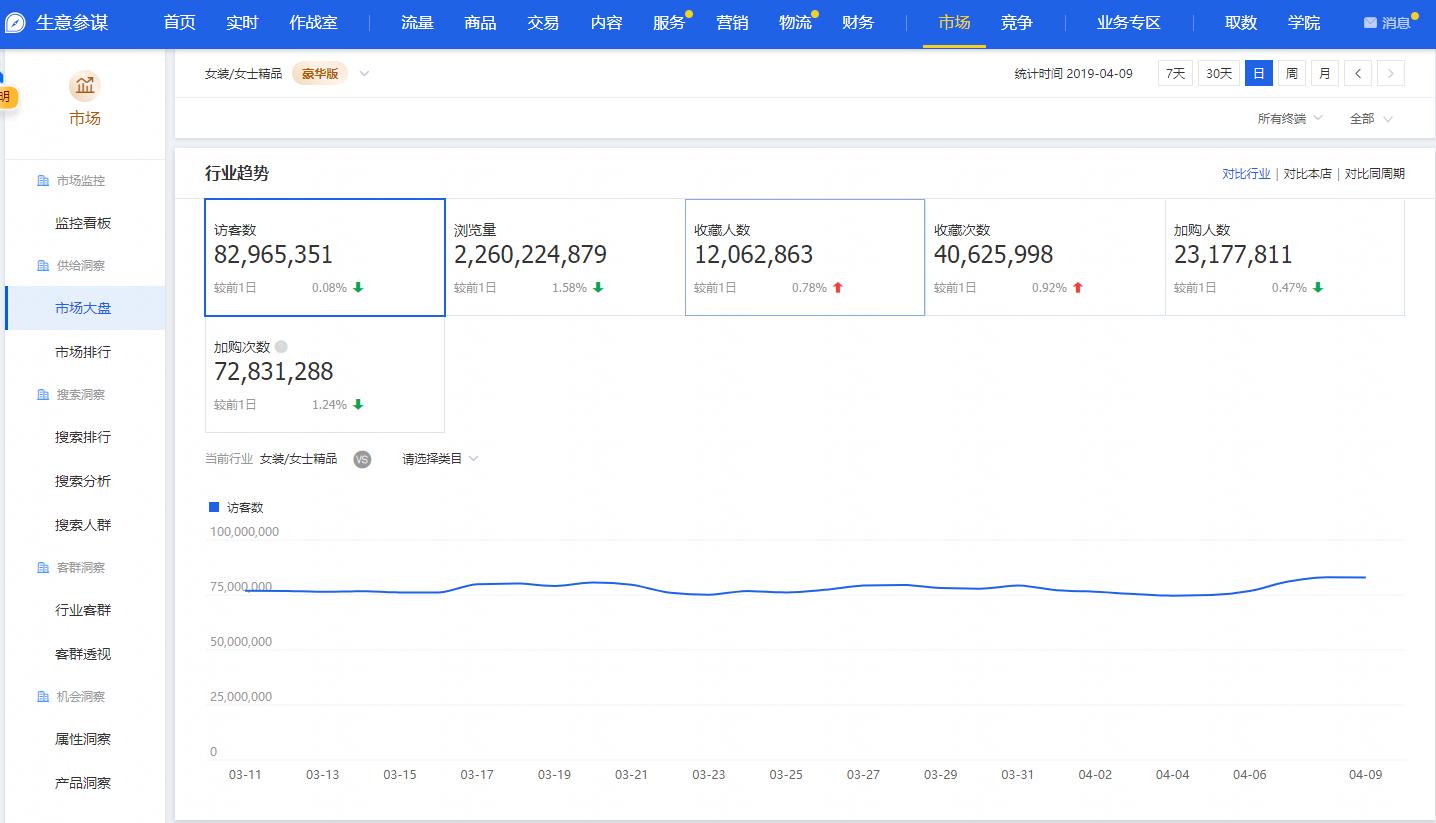Click the 03-11 date label on chart axis
This screenshot has height=823, width=1436.
coord(245,775)
